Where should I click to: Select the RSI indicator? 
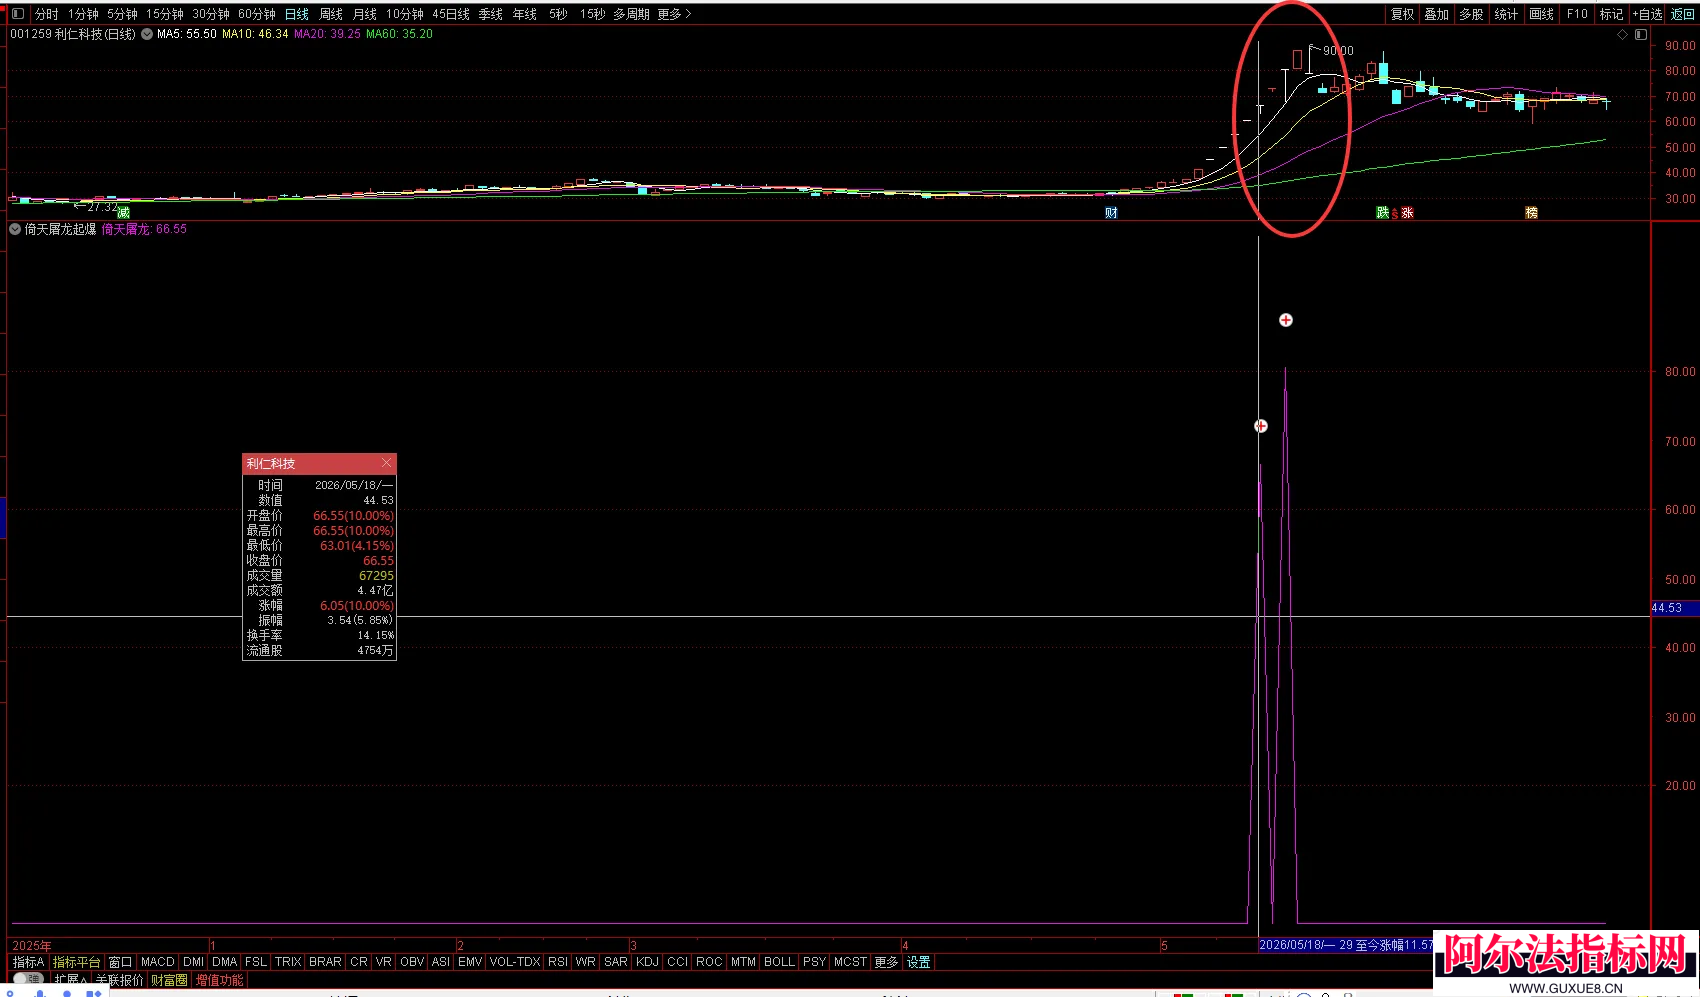point(558,962)
